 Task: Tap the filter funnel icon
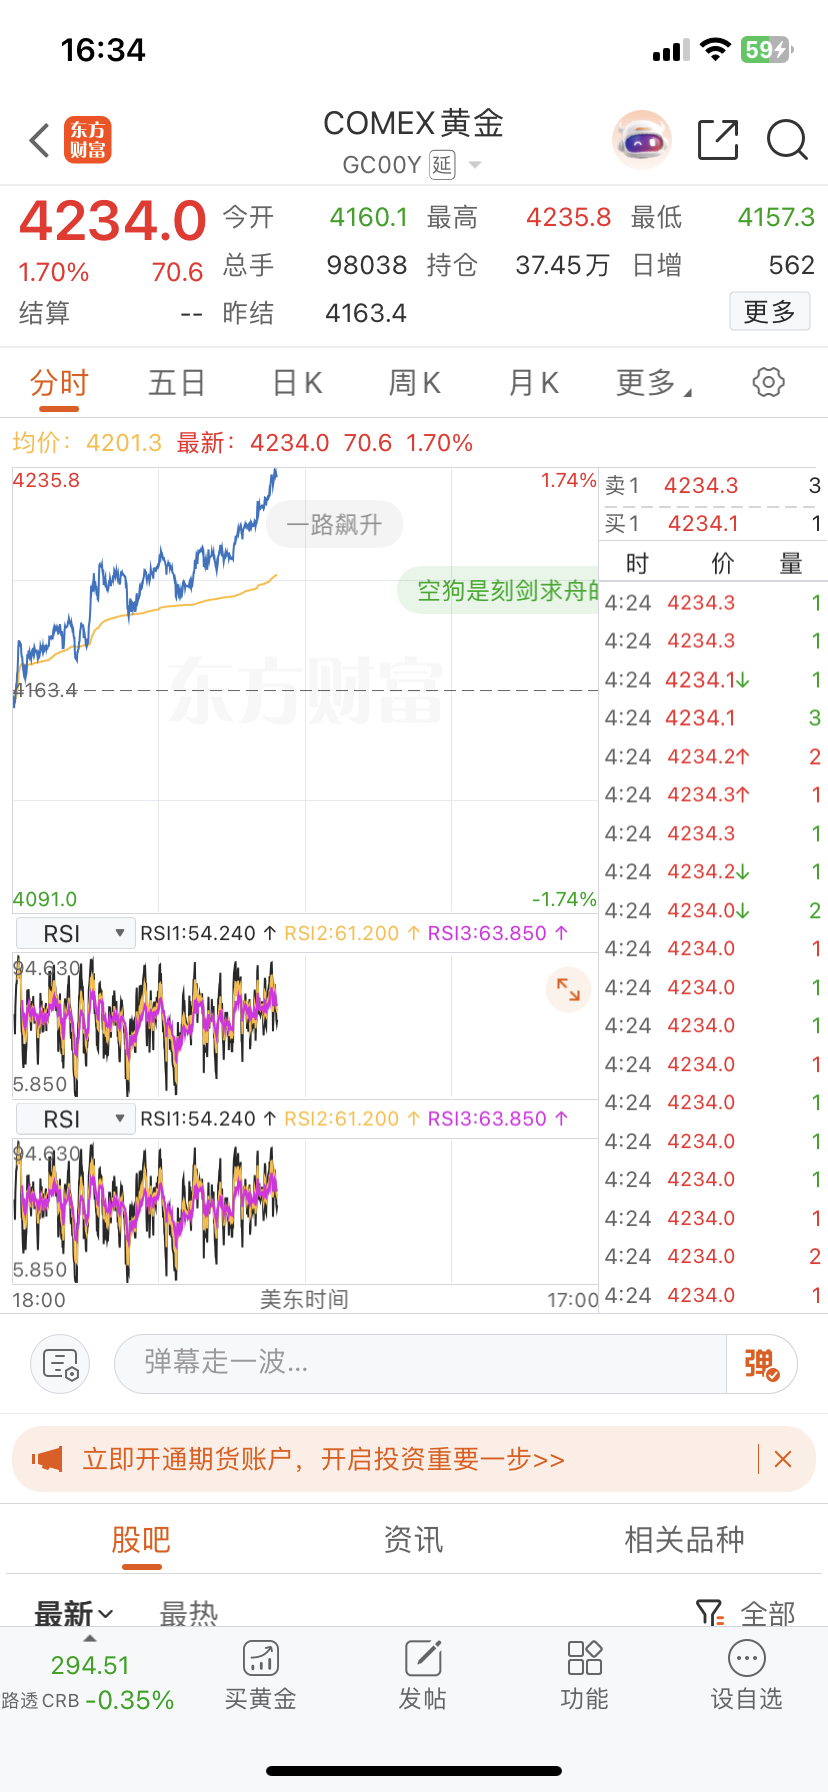point(708,1612)
